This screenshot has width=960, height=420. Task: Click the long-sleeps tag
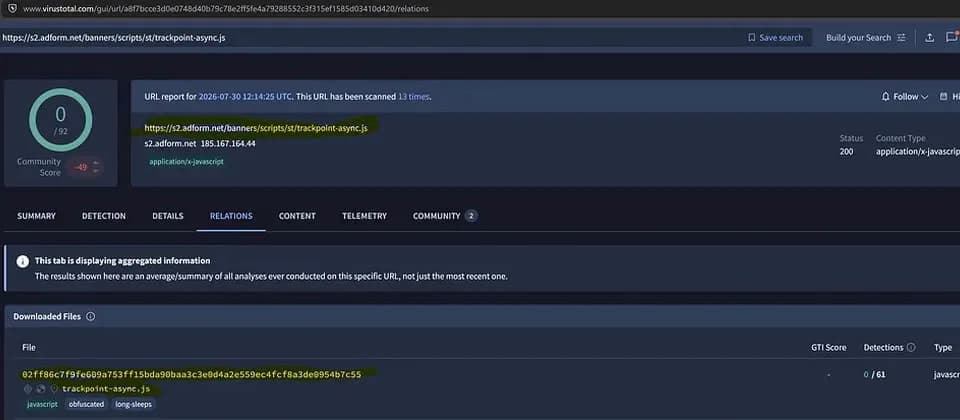(133, 404)
